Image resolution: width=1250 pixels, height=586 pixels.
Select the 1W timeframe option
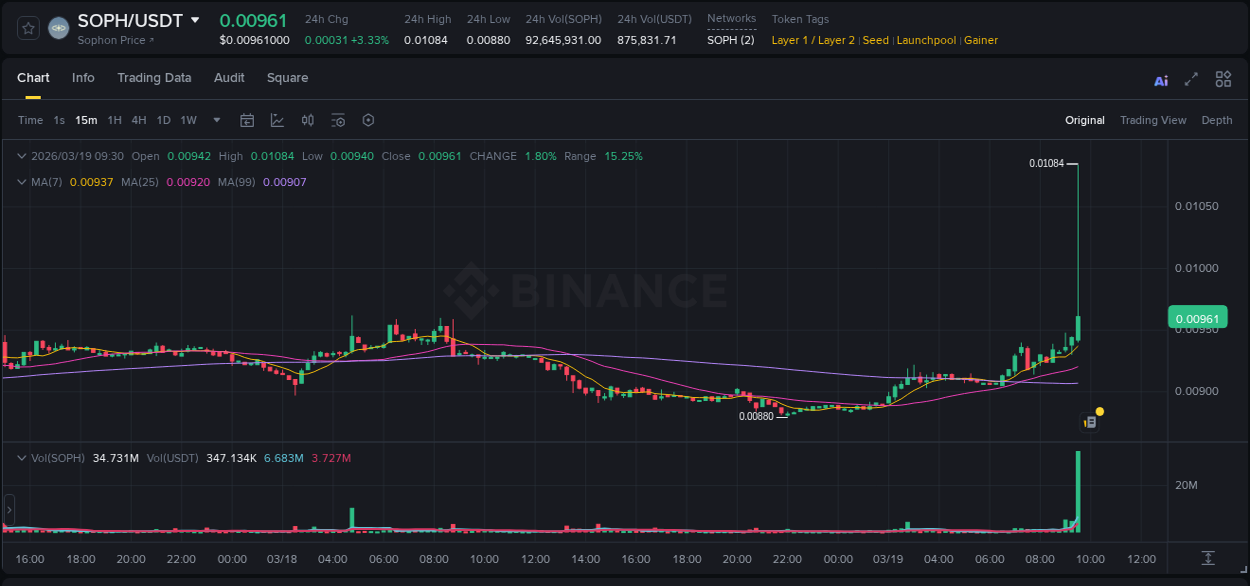coord(187,120)
